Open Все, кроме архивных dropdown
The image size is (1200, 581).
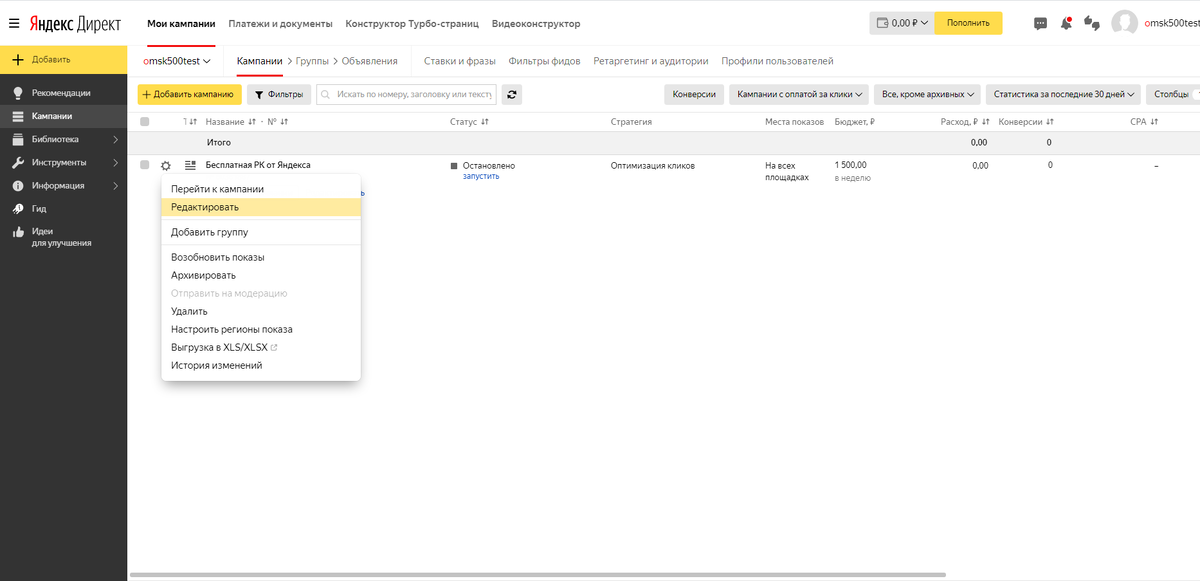(x=928, y=94)
